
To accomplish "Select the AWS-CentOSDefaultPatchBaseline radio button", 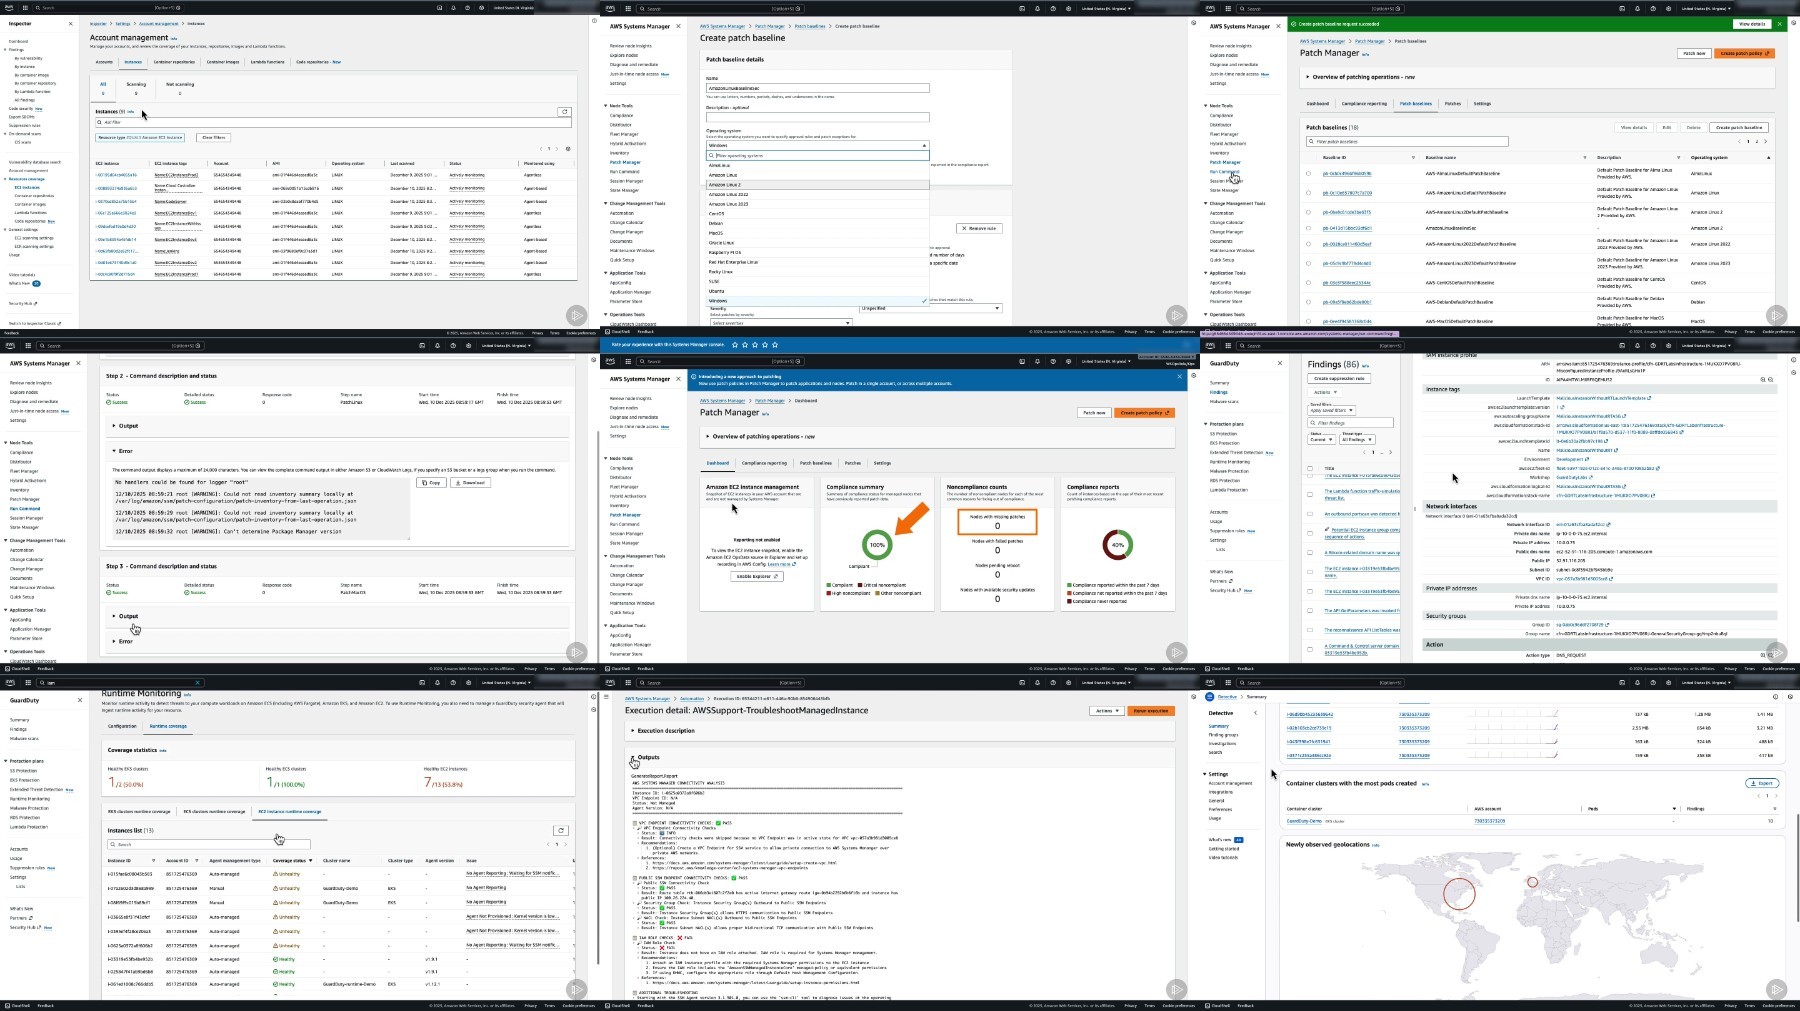I will [1309, 283].
